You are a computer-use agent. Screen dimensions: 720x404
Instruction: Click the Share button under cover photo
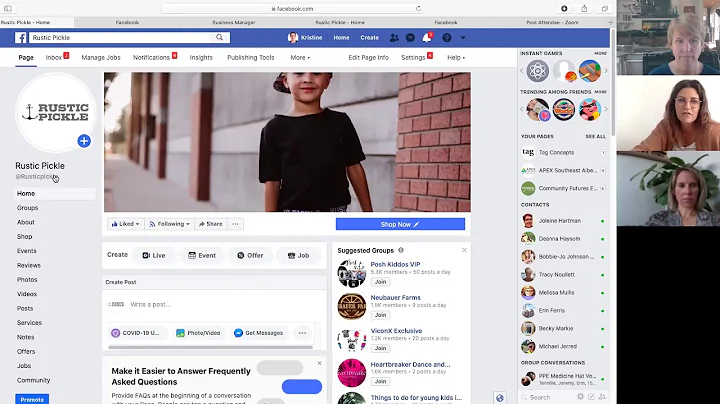[211, 224]
